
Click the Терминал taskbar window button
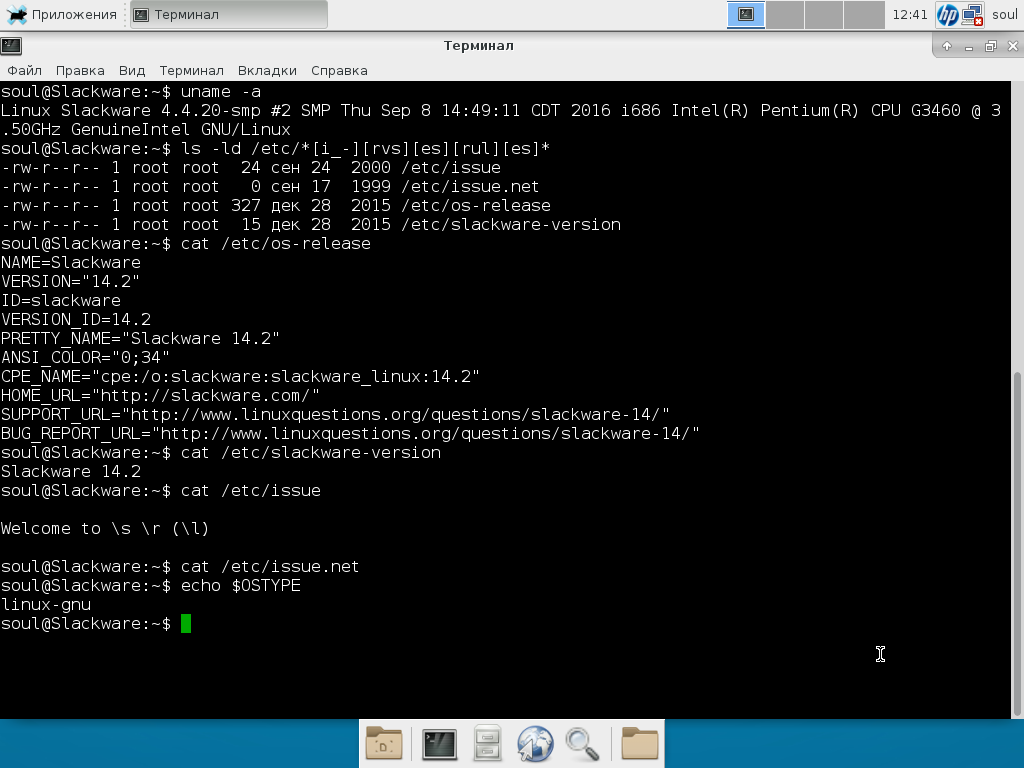pyautogui.click(x=229, y=14)
